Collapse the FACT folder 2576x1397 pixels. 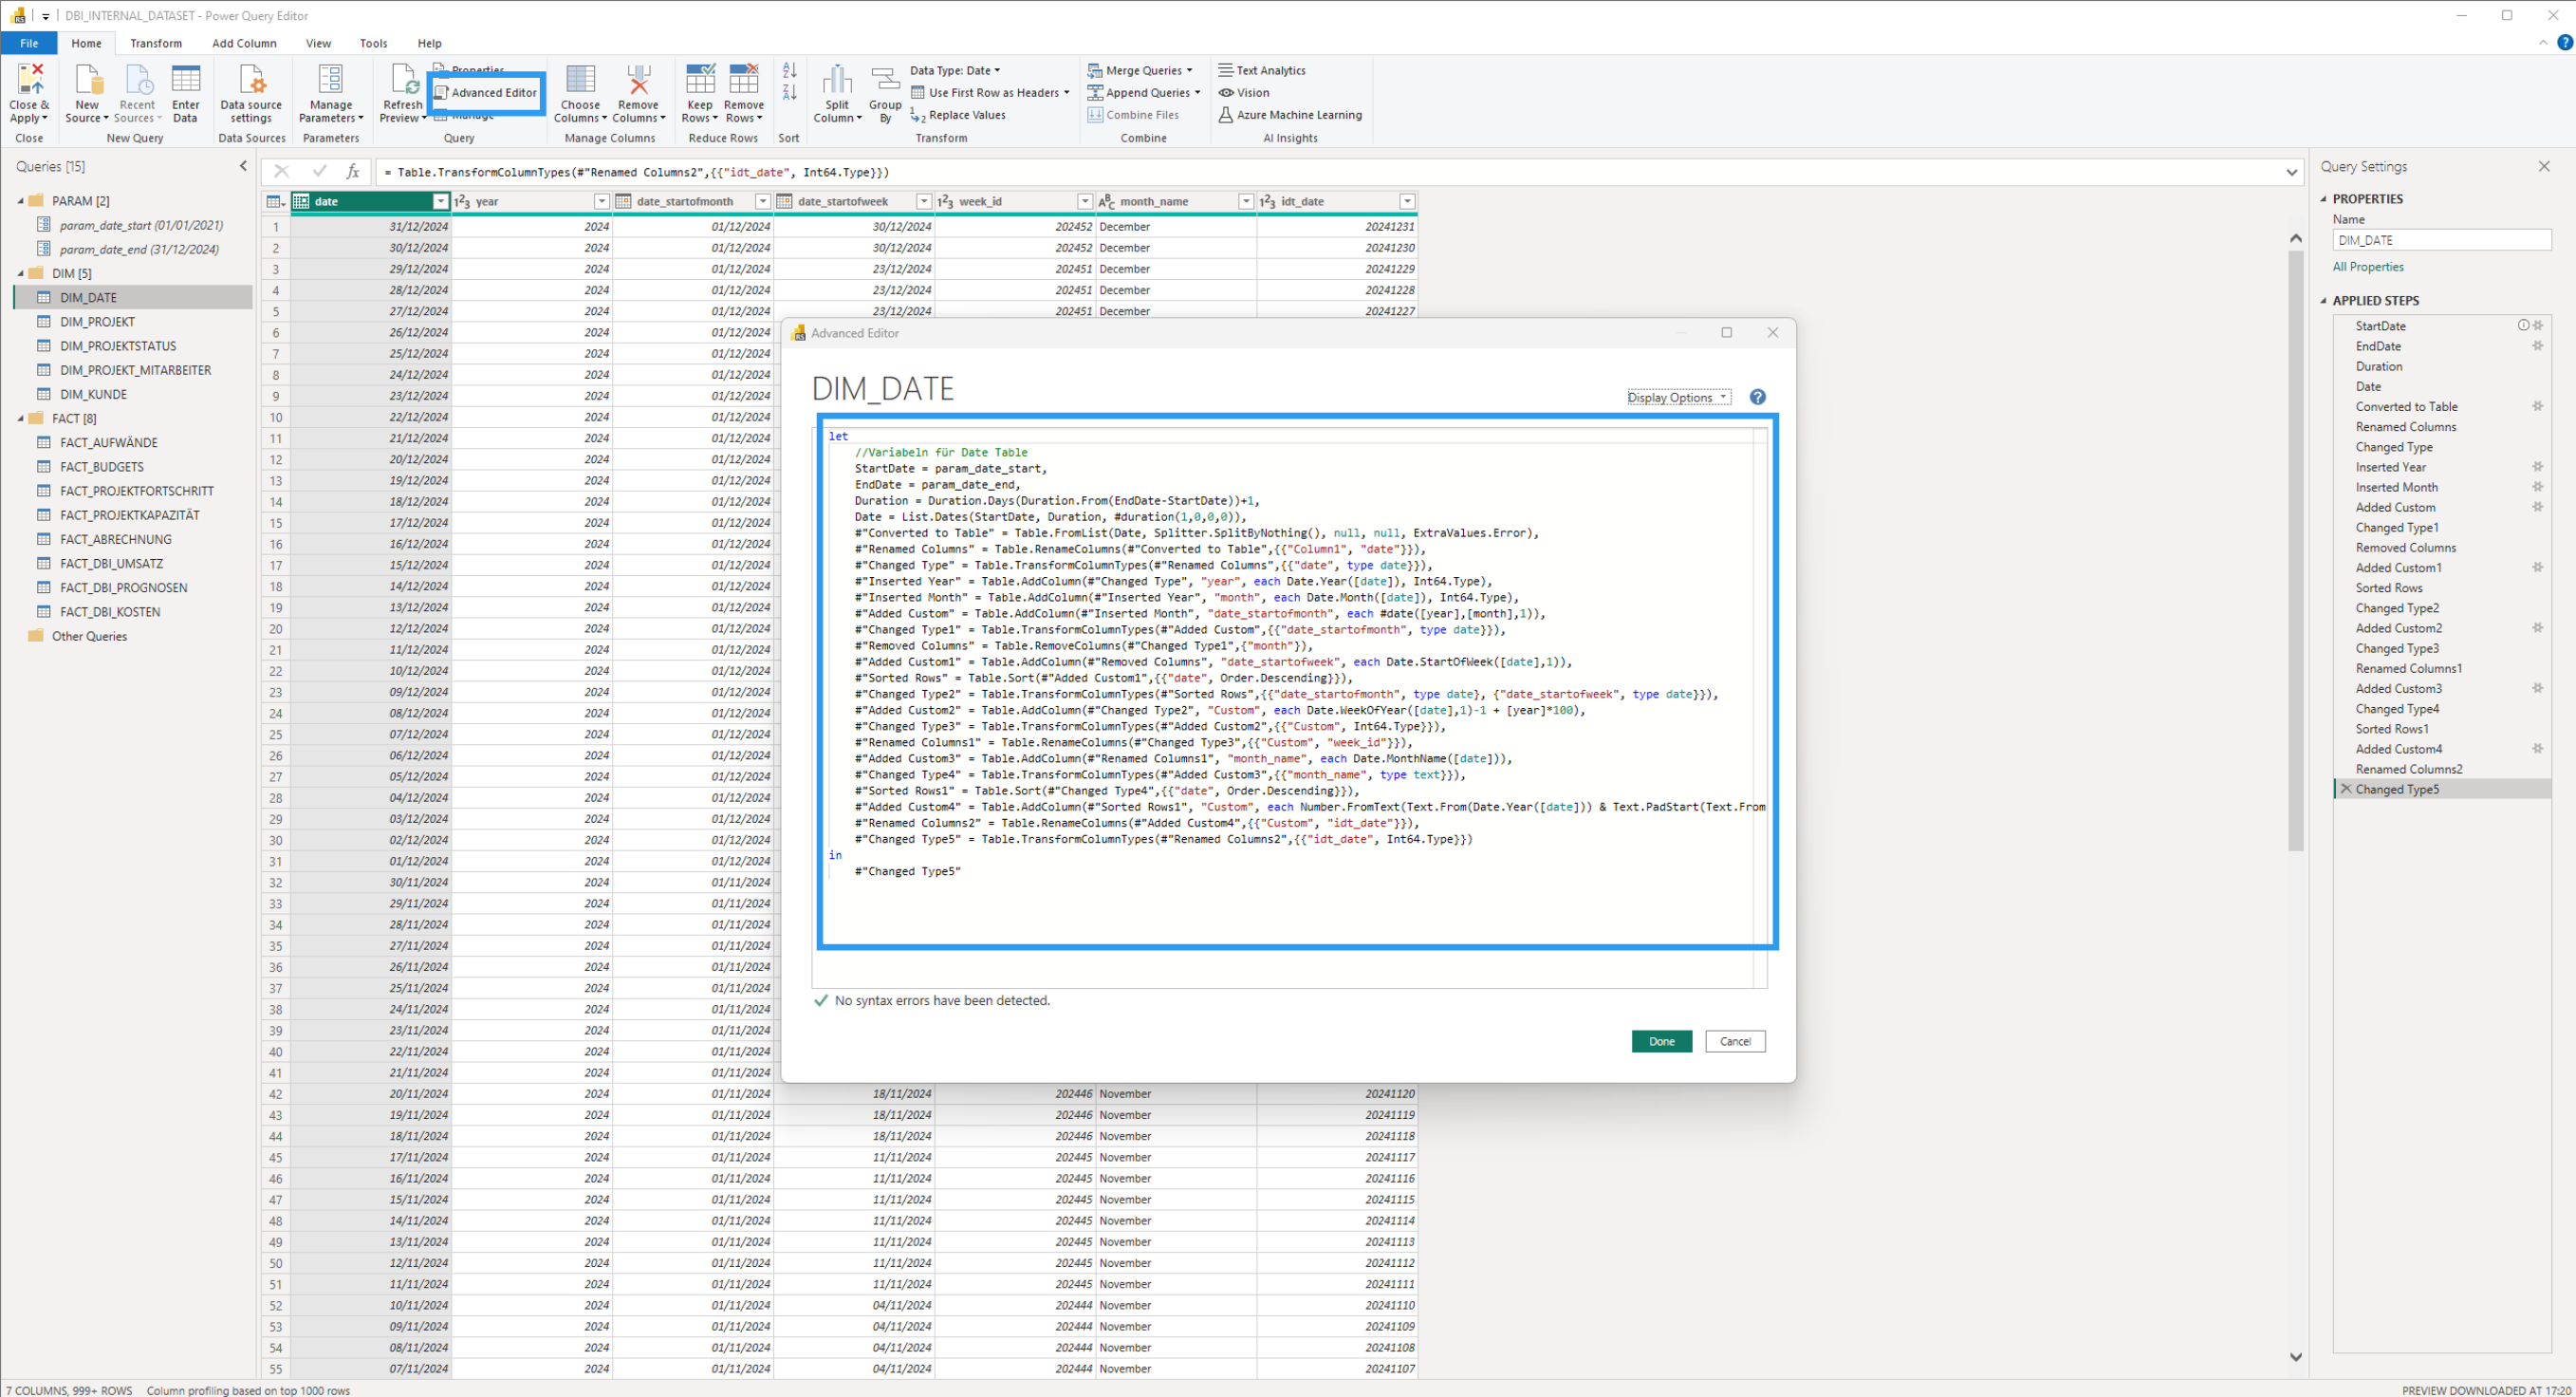tap(20, 419)
